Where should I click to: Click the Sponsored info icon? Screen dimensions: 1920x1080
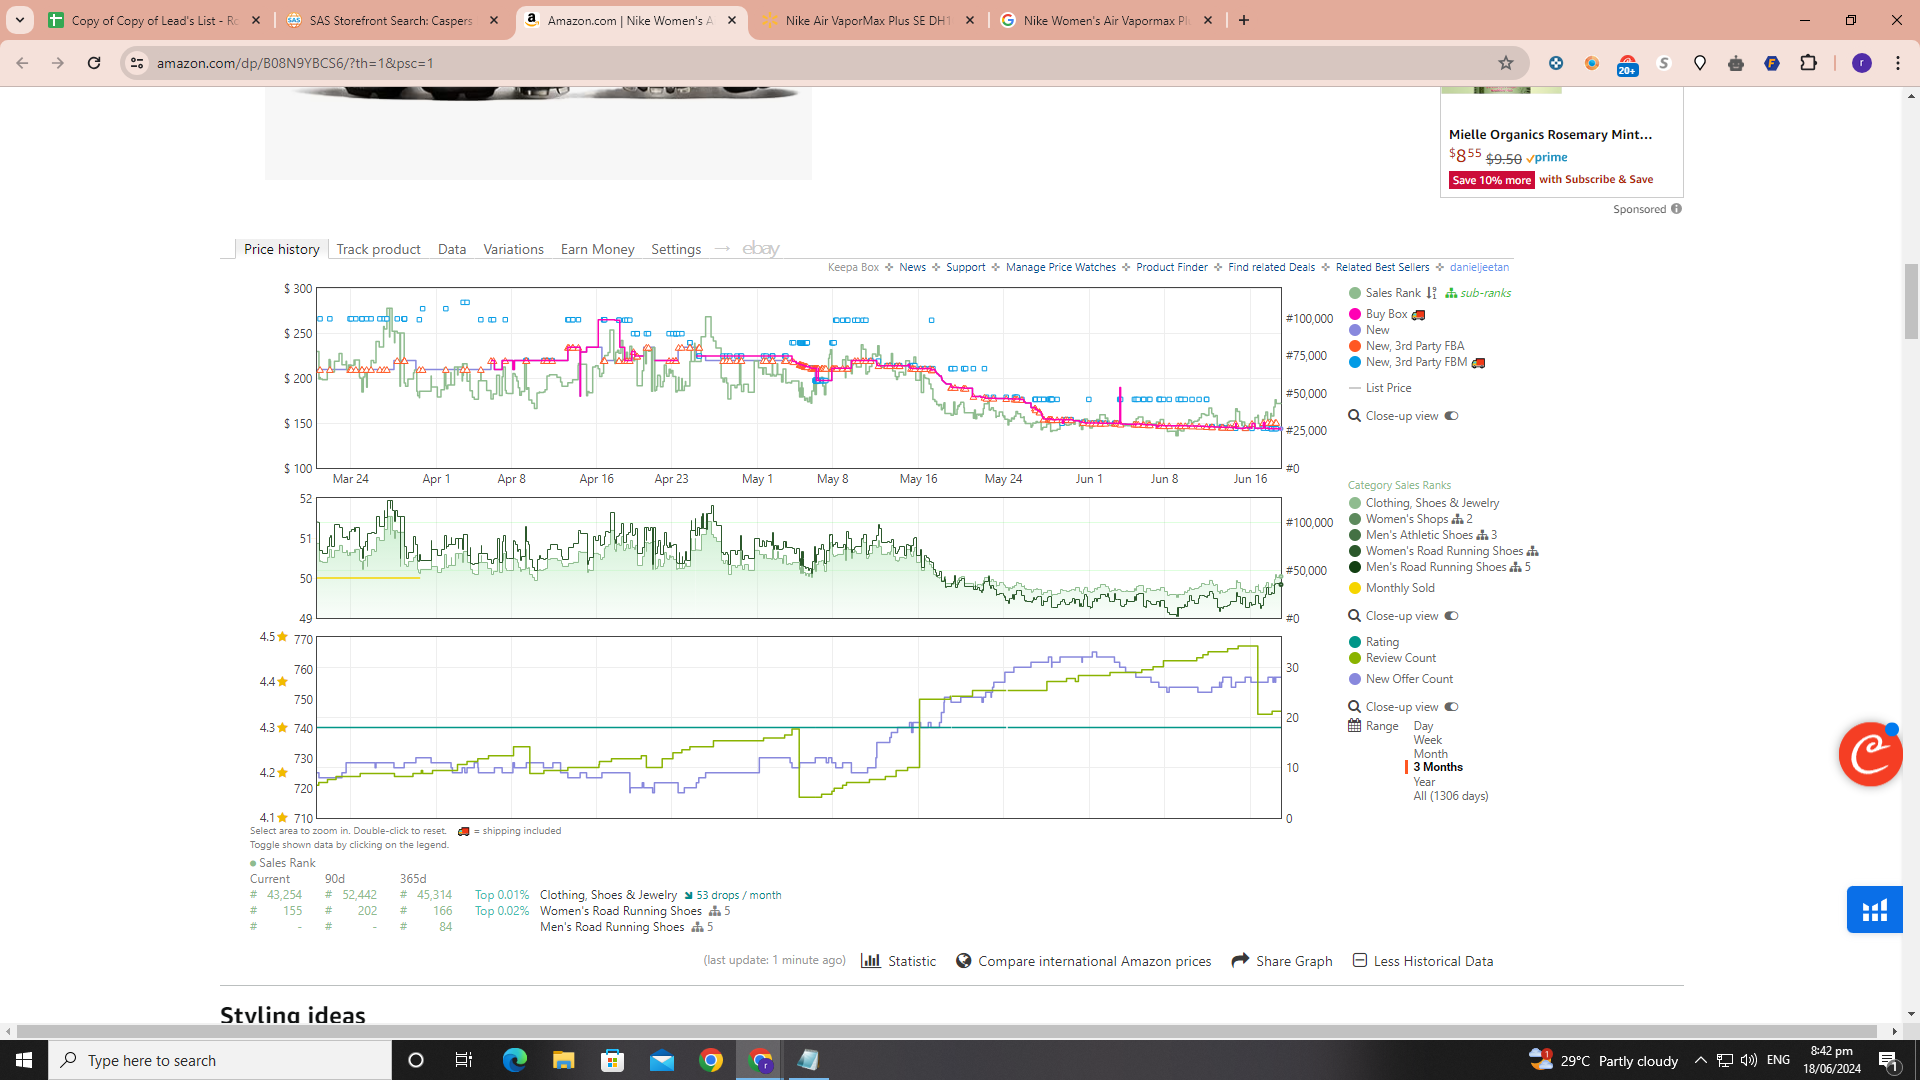point(1677,209)
